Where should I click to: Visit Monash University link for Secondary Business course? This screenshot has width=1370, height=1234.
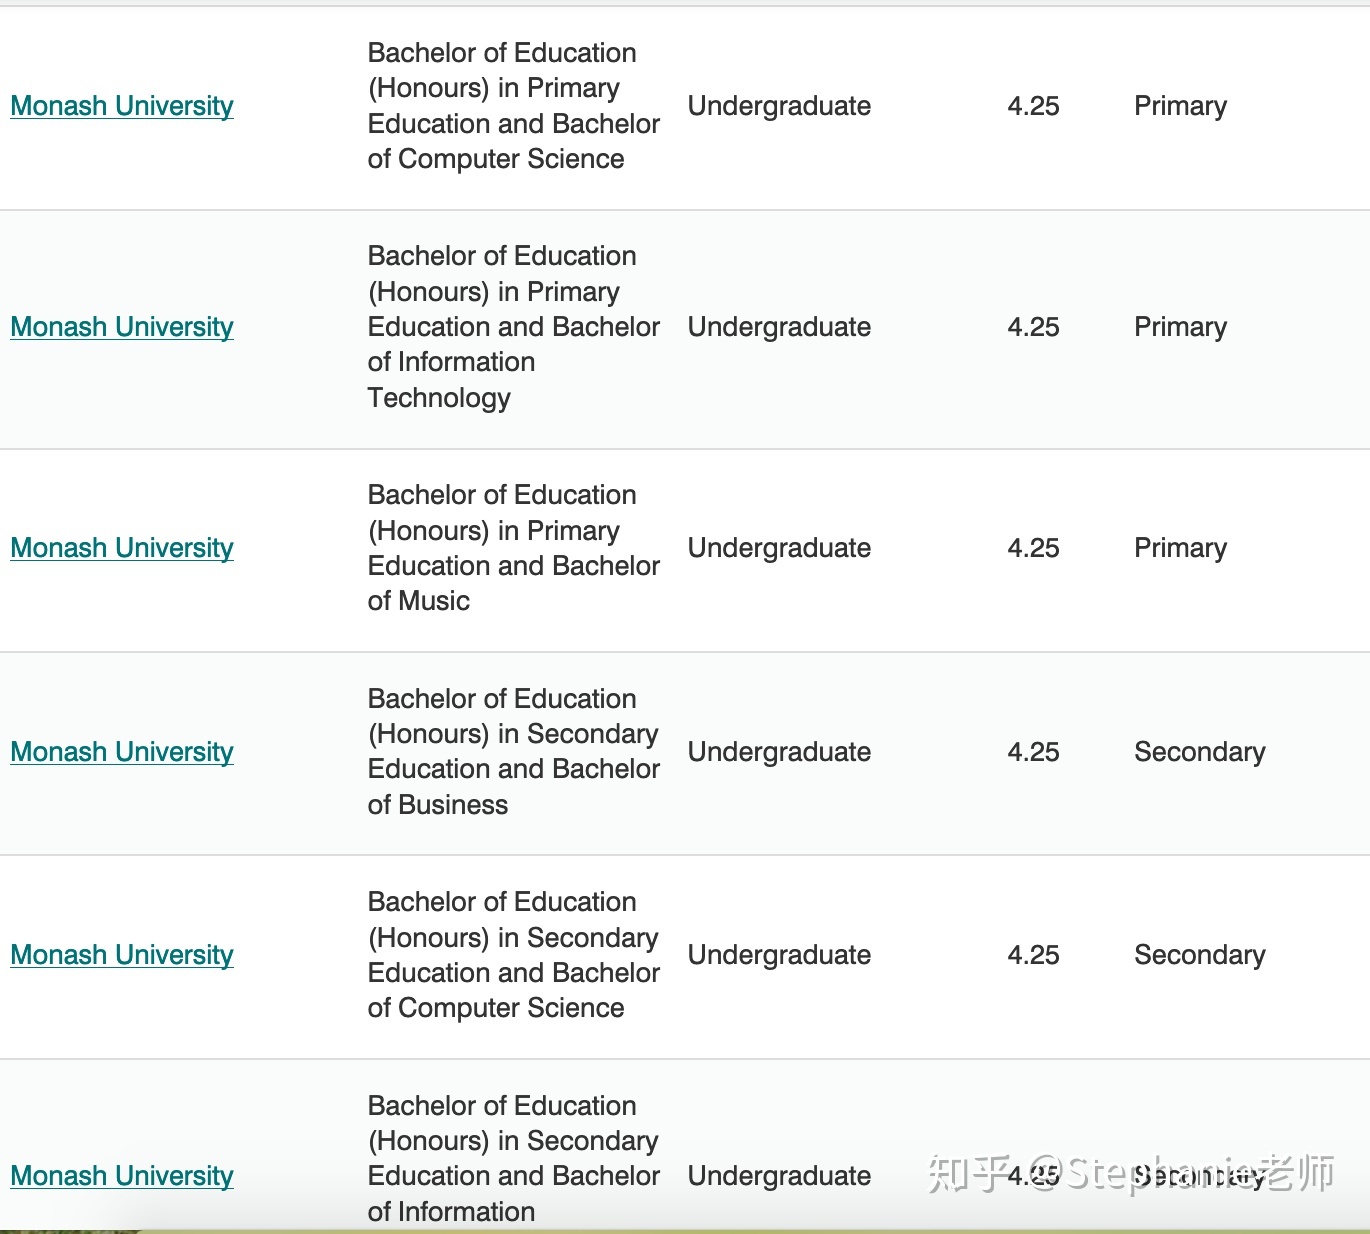coord(122,752)
